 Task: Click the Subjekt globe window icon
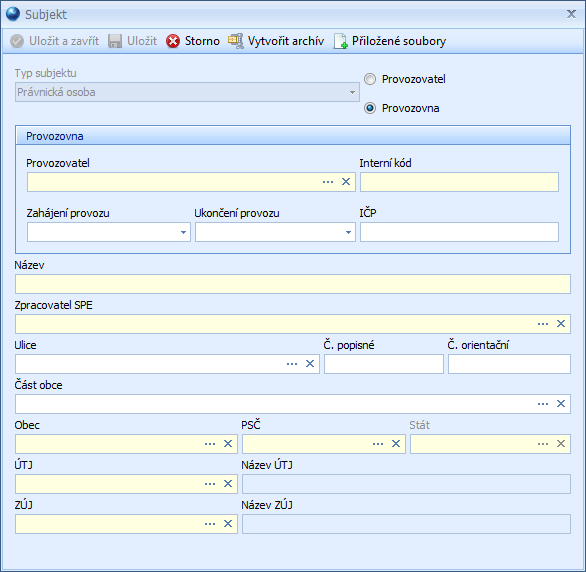tap(13, 14)
